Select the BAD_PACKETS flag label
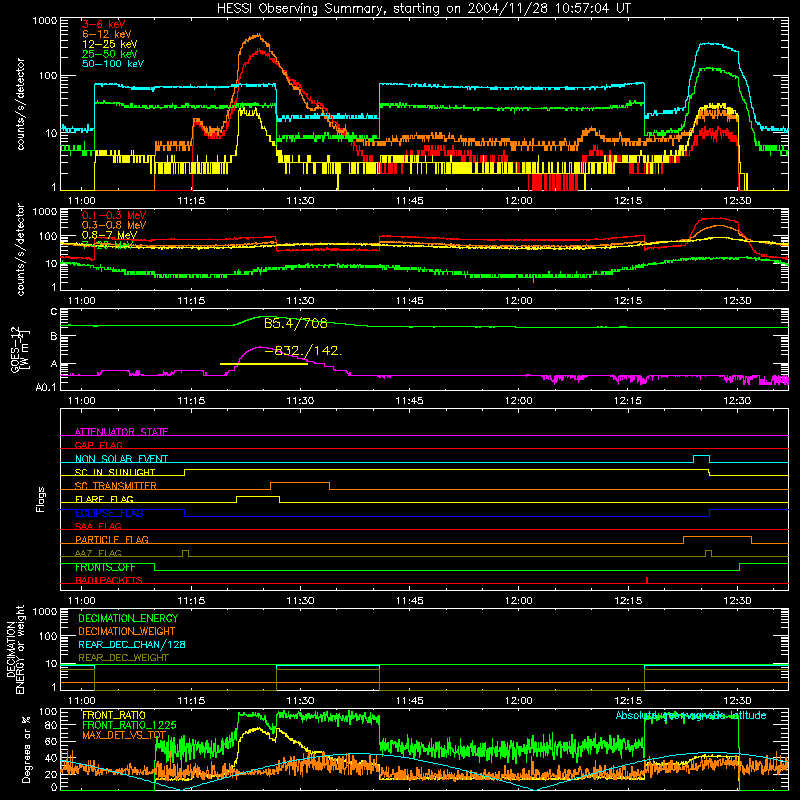 click(109, 580)
